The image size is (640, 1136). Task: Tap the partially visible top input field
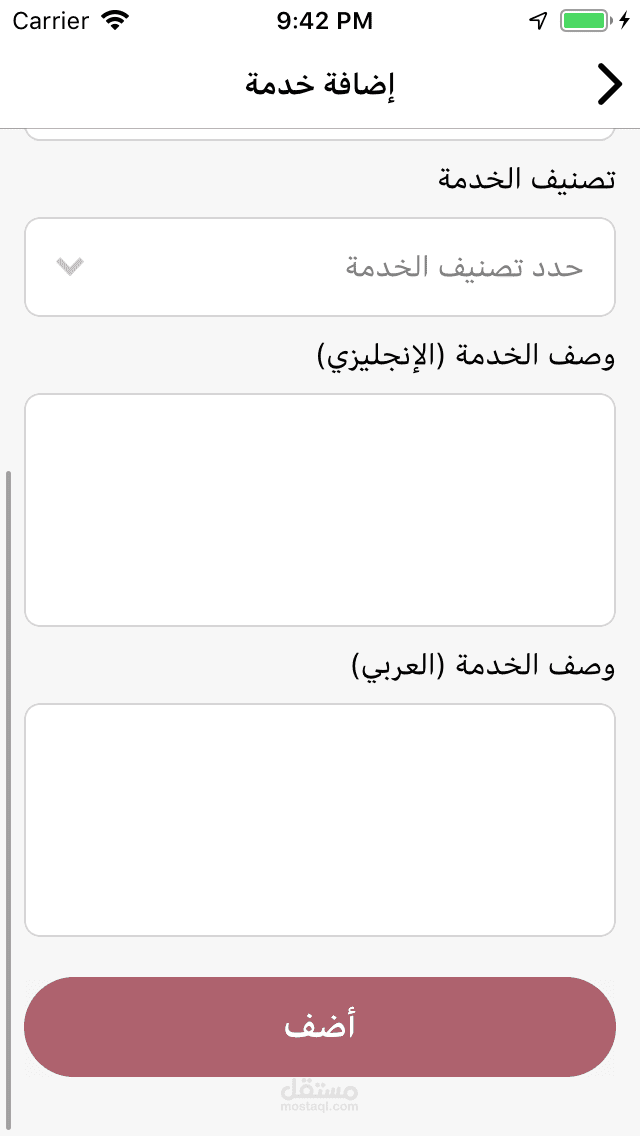click(x=320, y=134)
